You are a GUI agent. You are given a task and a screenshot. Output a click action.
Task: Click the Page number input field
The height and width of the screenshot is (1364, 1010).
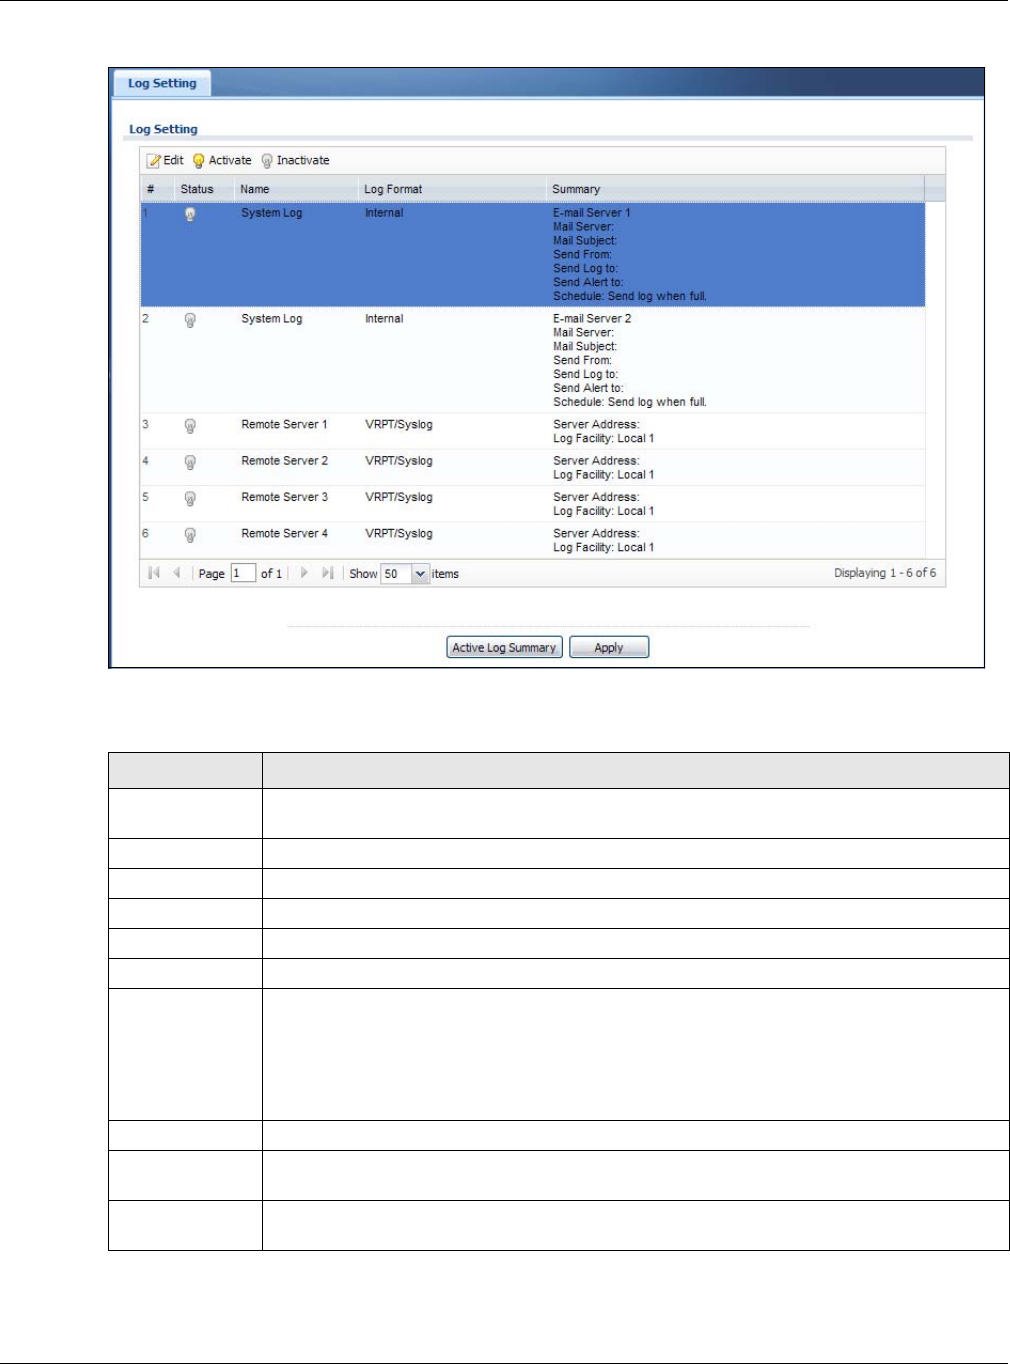click(243, 573)
